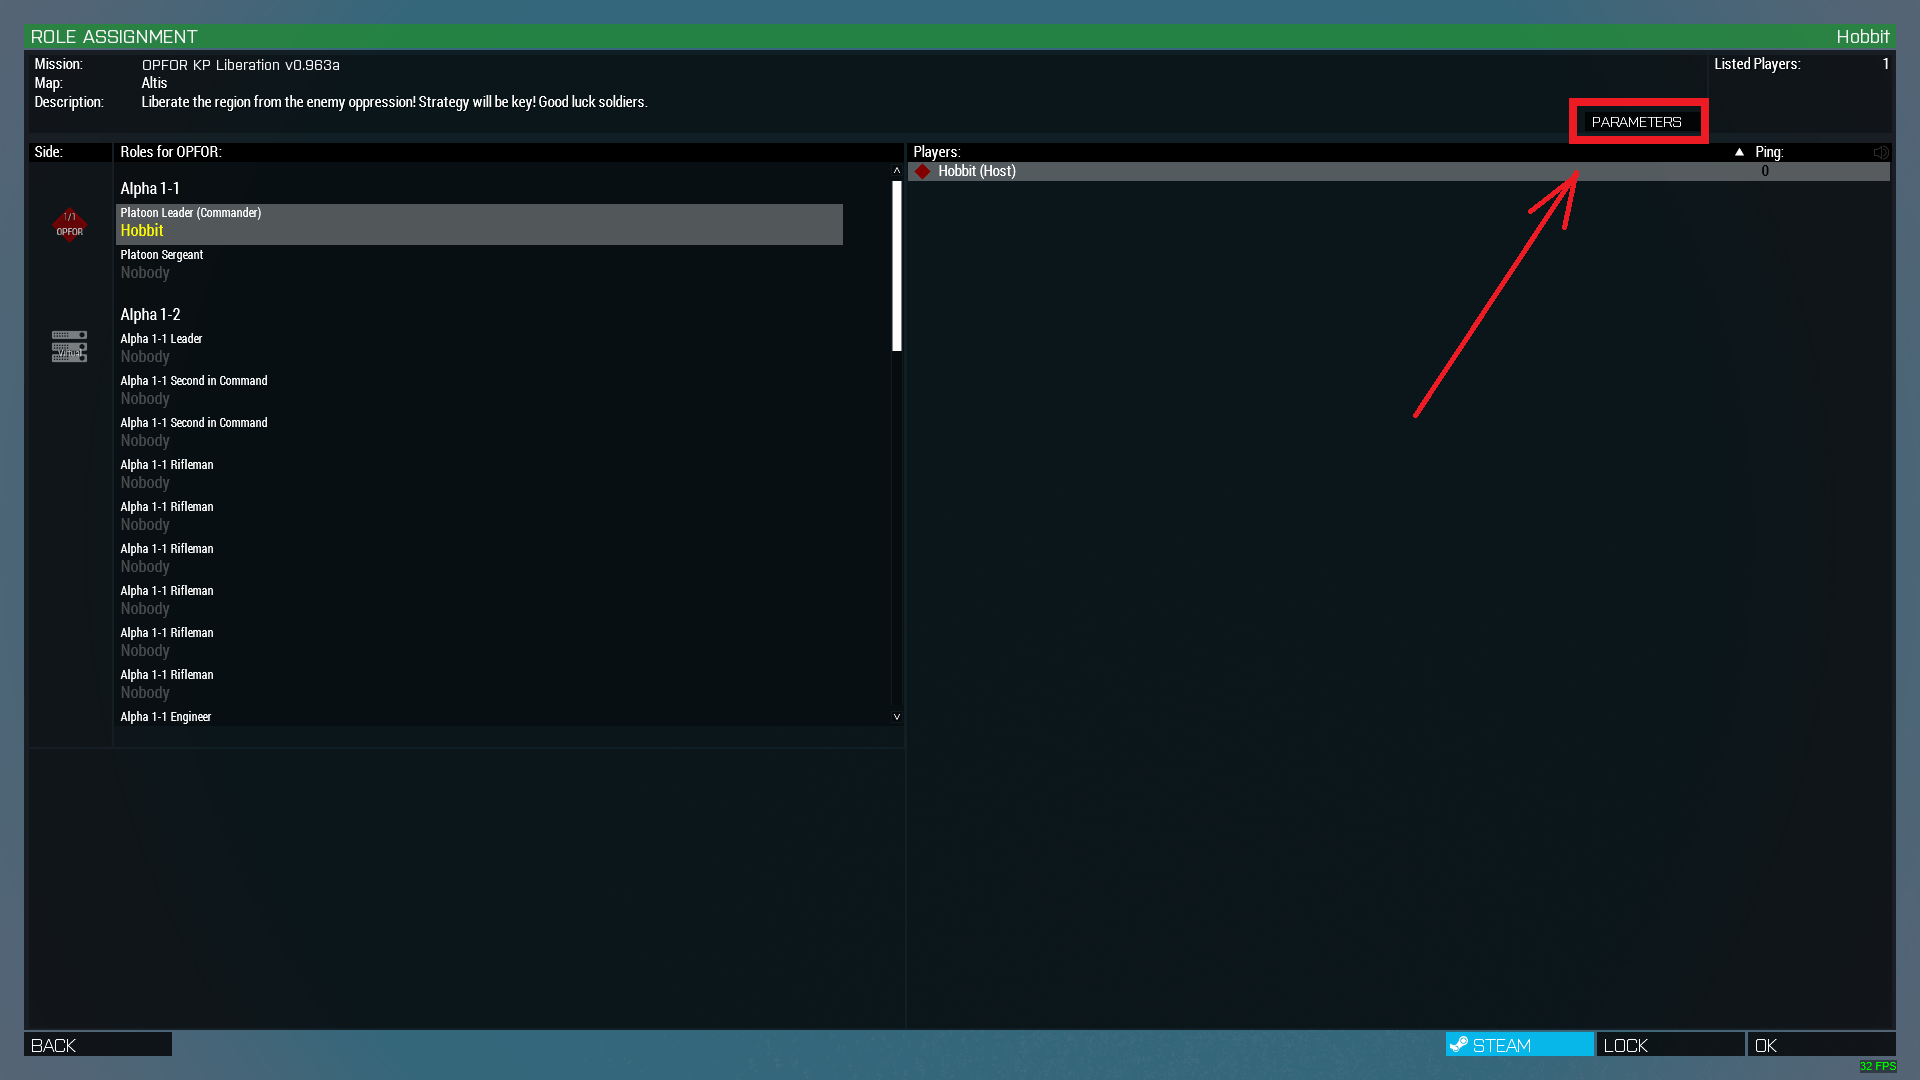1920x1080 pixels.
Task: Select the Virtual server side icon
Action: [69, 346]
